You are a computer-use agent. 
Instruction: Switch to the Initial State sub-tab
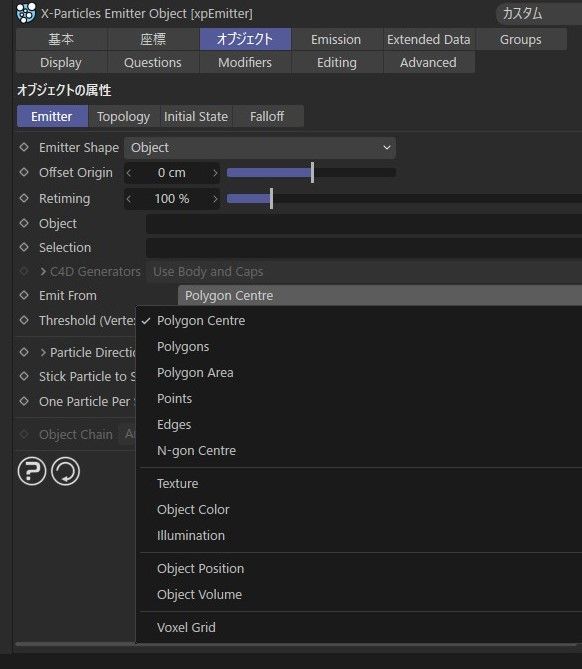pyautogui.click(x=196, y=116)
